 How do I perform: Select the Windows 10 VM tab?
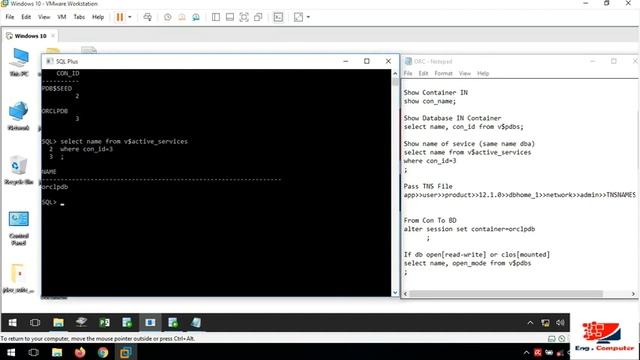[x=30, y=36]
